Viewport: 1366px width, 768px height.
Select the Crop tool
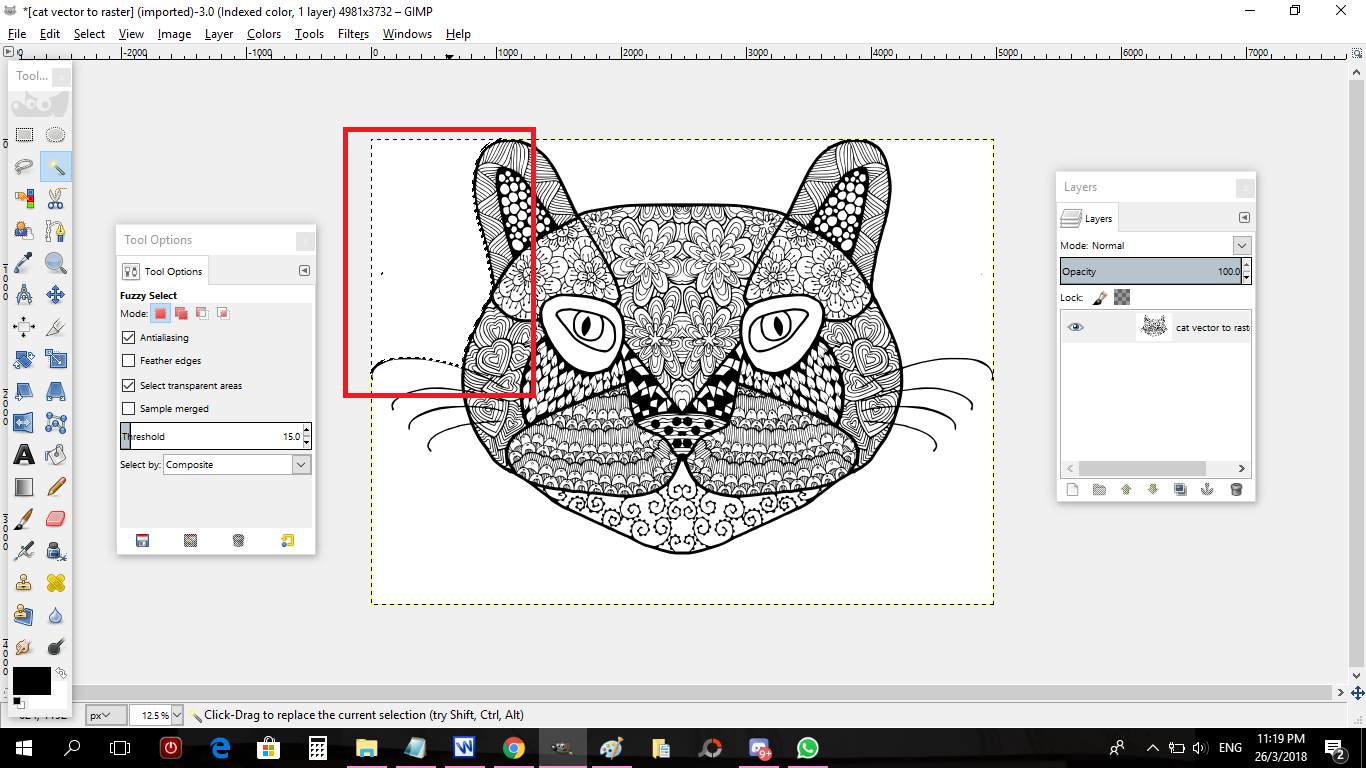pyautogui.click(x=56, y=327)
